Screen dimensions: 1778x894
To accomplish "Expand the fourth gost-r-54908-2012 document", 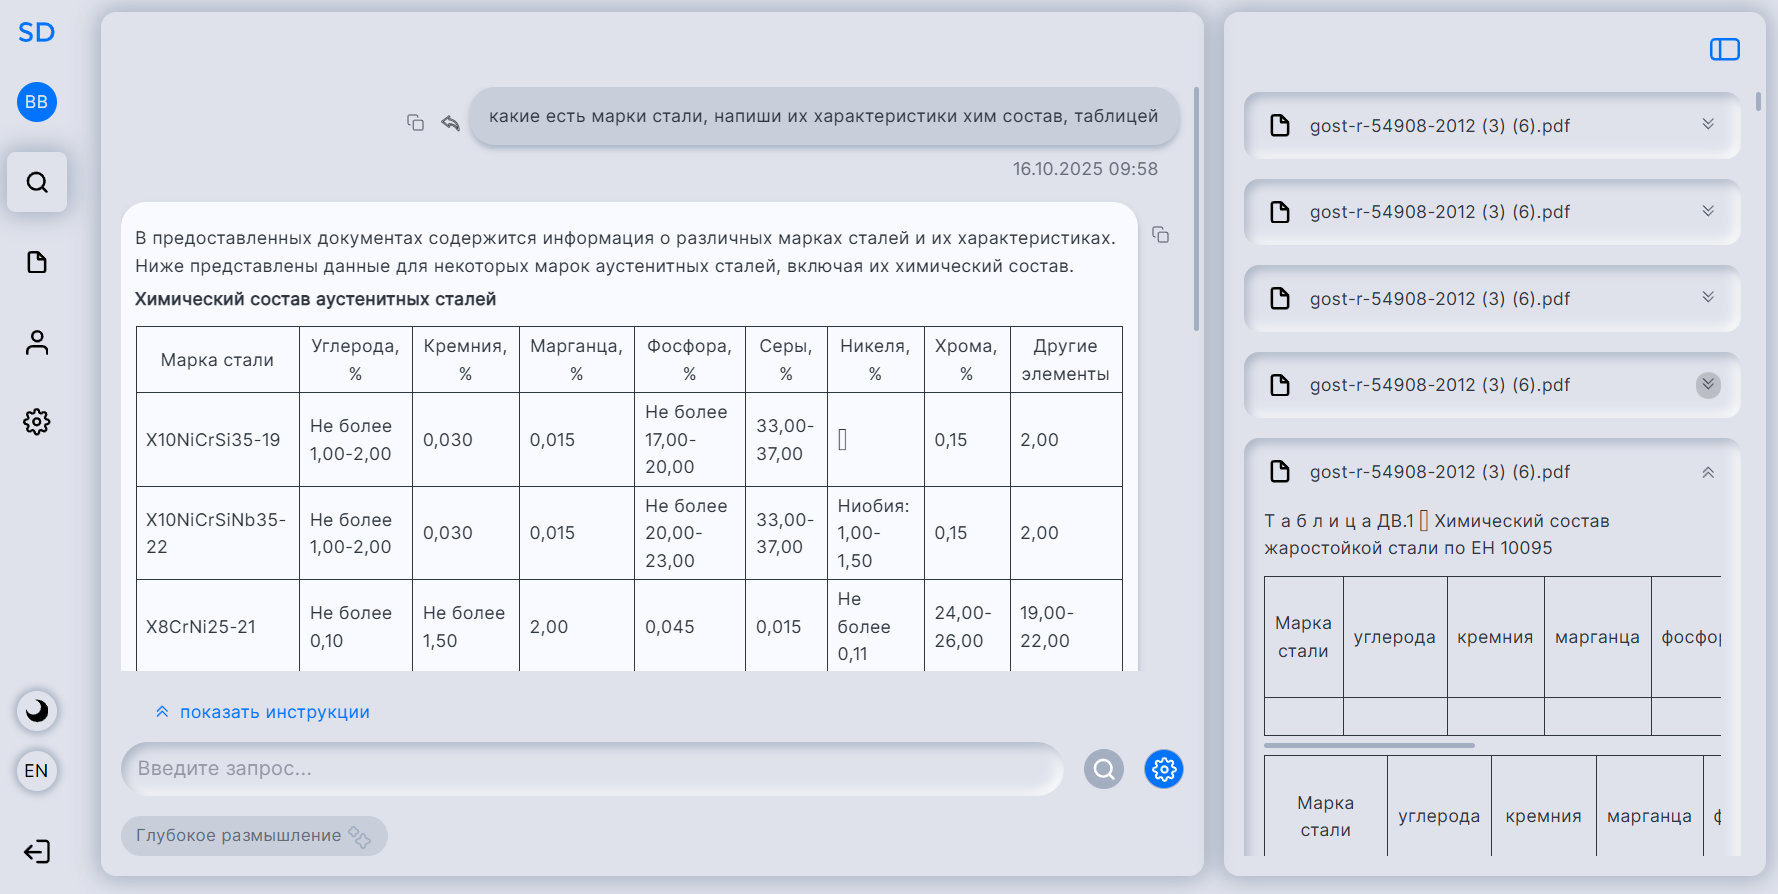I will pos(1708,385).
